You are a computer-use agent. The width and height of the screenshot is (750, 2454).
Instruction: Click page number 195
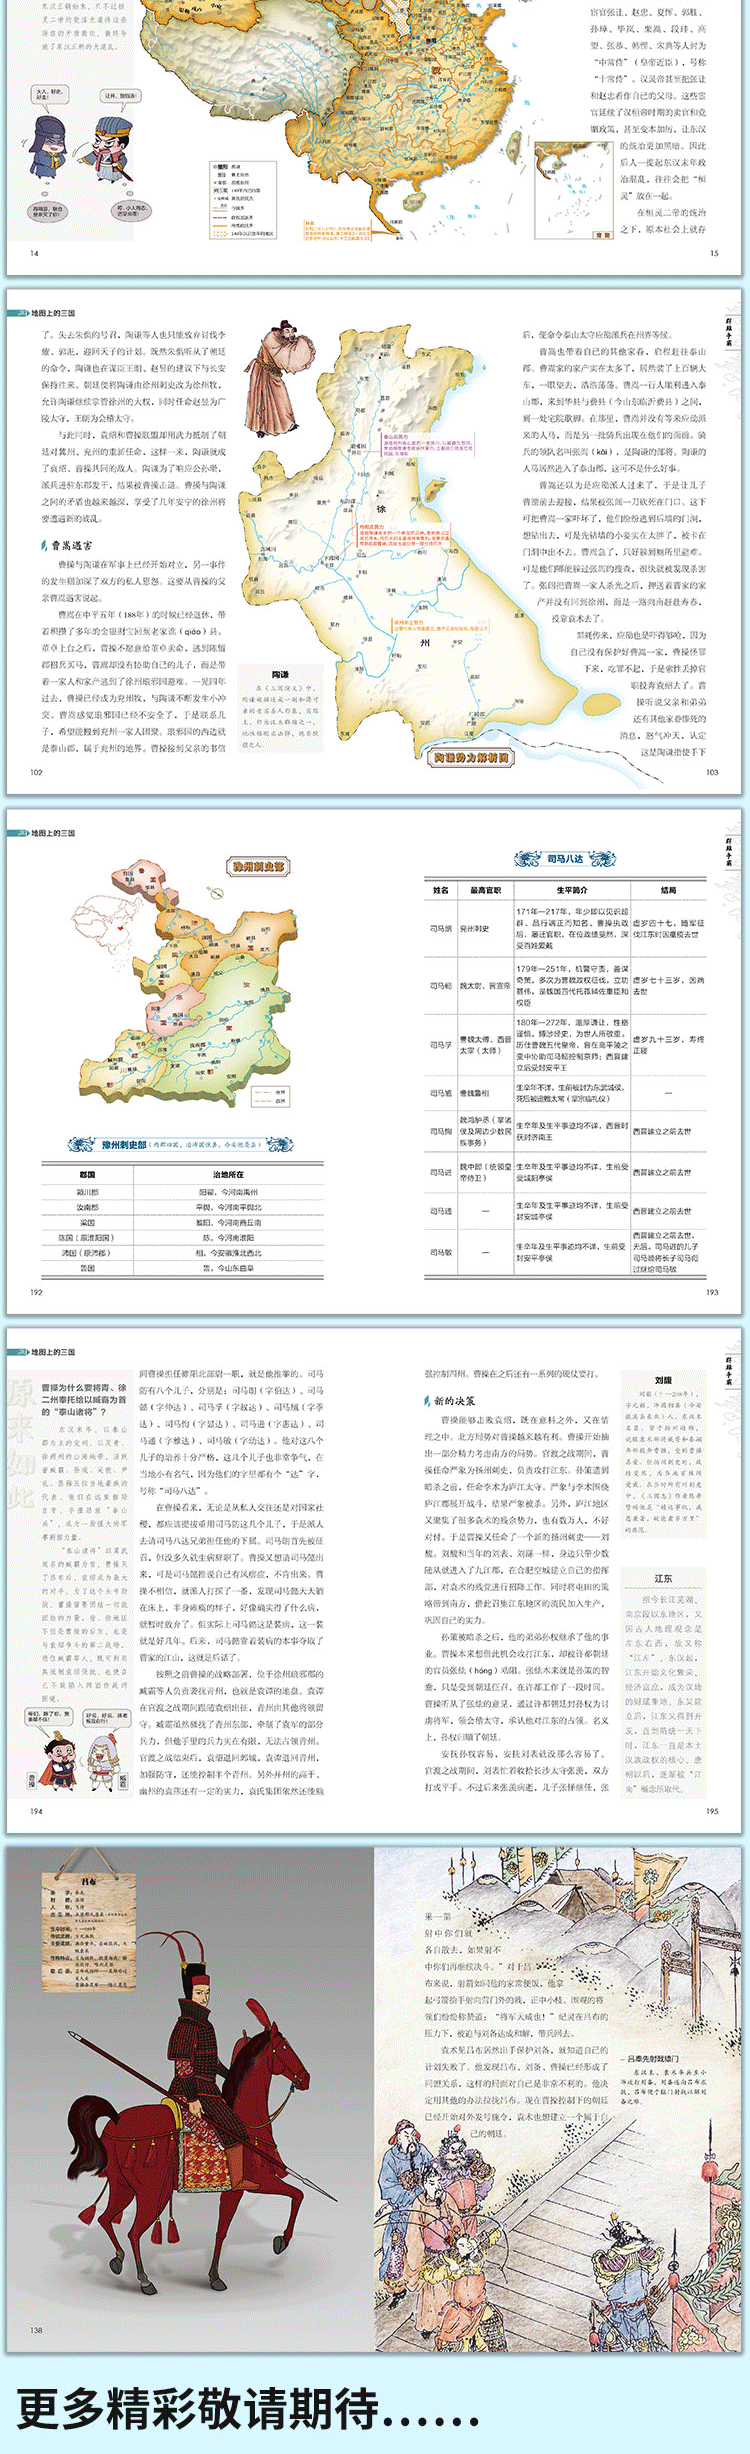coord(712,1811)
